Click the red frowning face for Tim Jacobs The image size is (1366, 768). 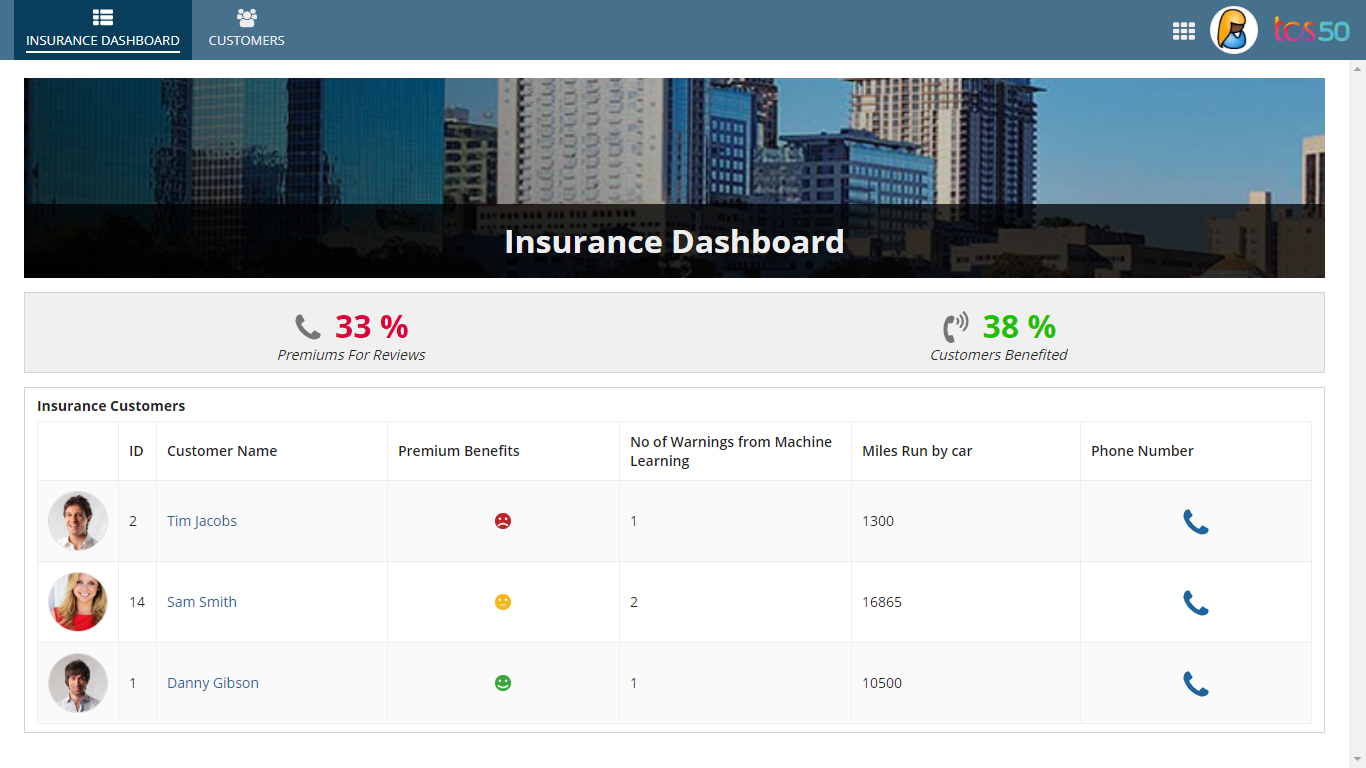(503, 520)
